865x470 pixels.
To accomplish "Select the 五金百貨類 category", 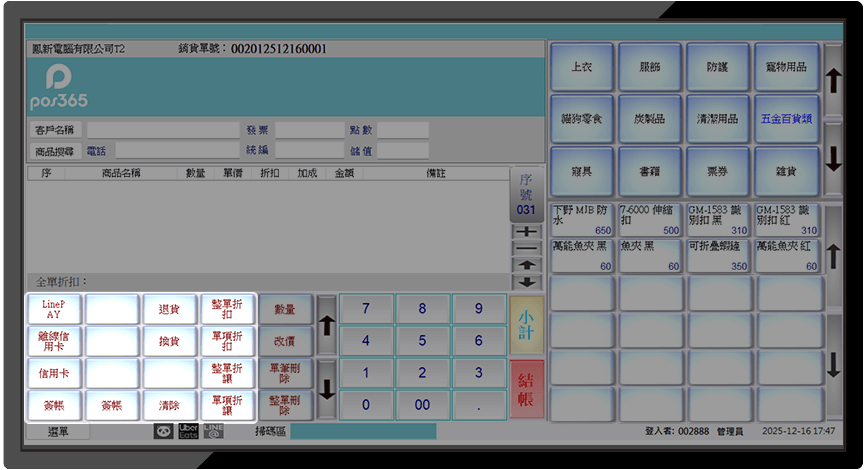I will pos(786,118).
